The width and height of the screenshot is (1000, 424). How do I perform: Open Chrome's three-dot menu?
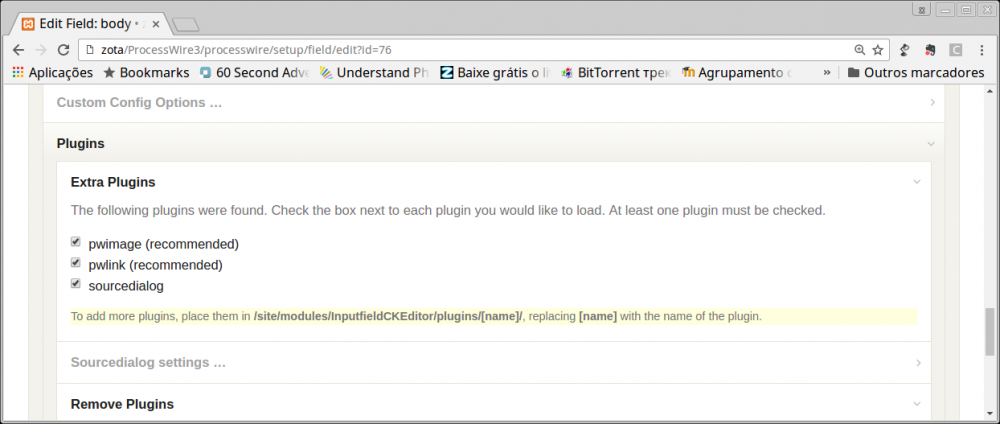tap(982, 50)
